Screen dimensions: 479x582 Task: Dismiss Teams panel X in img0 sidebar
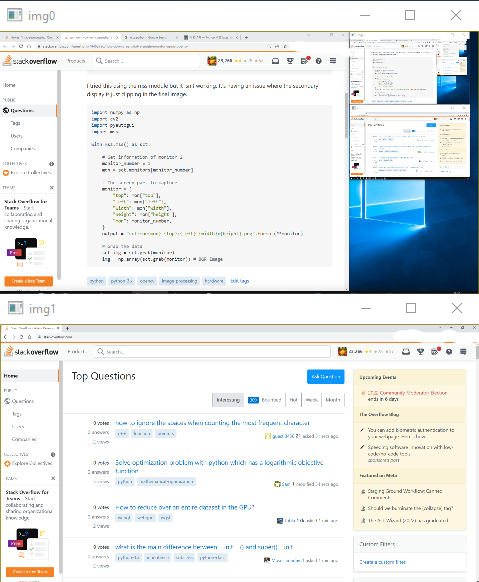tap(52, 187)
